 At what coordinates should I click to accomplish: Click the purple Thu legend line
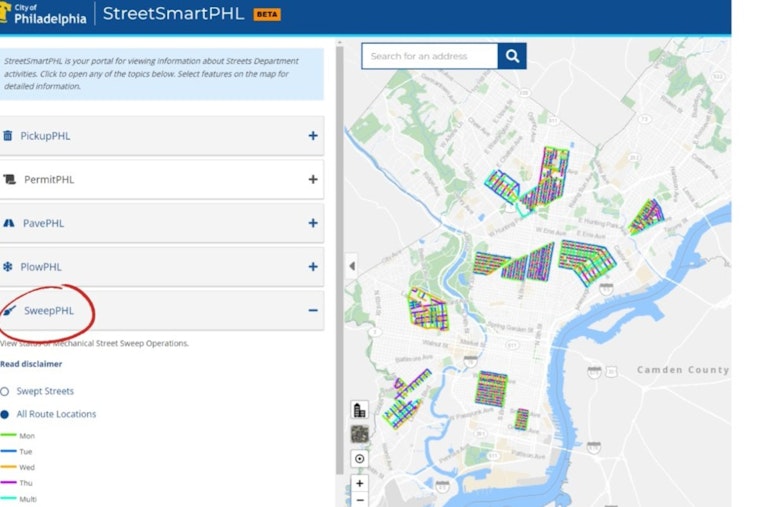tap(8, 482)
